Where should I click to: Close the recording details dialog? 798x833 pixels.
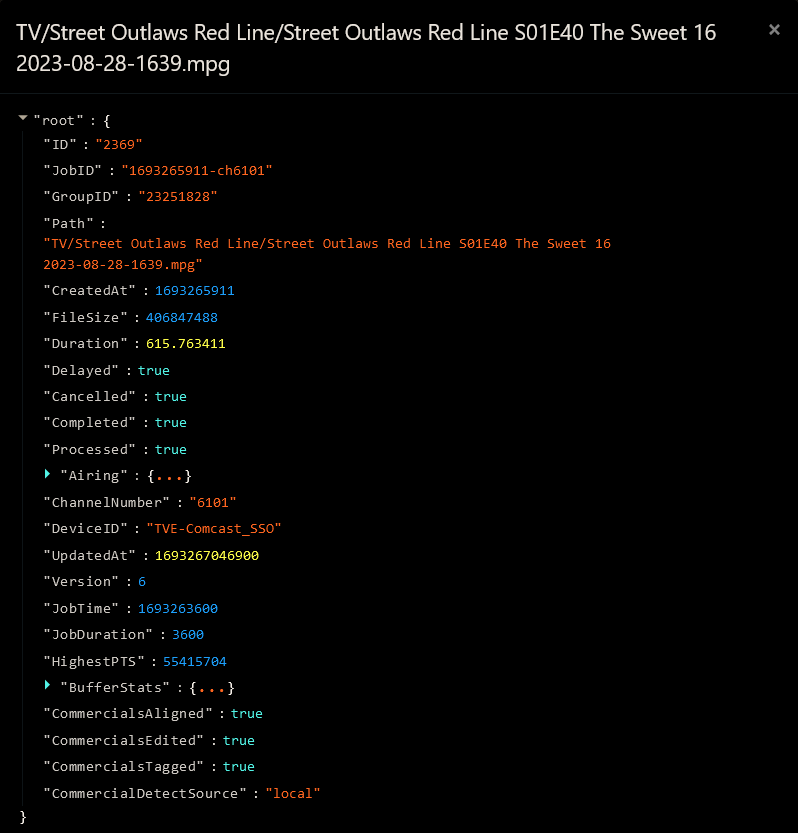point(774,30)
